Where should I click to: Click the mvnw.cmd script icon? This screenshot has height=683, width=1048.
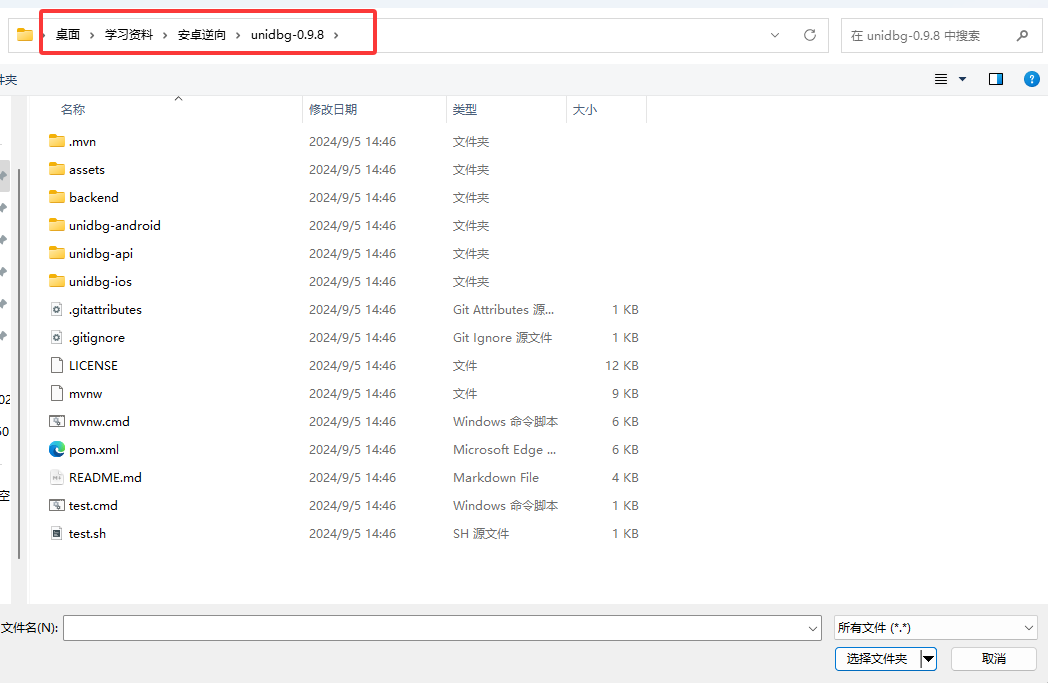coord(57,422)
